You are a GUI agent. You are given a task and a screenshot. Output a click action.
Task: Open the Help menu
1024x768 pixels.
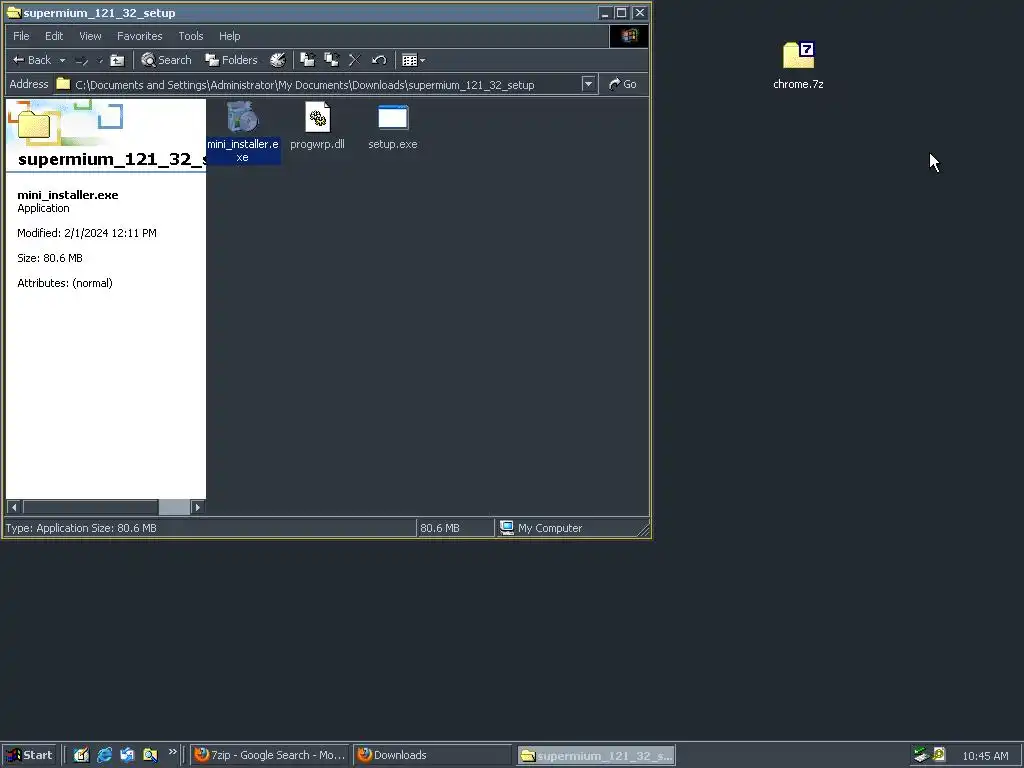coord(229,36)
